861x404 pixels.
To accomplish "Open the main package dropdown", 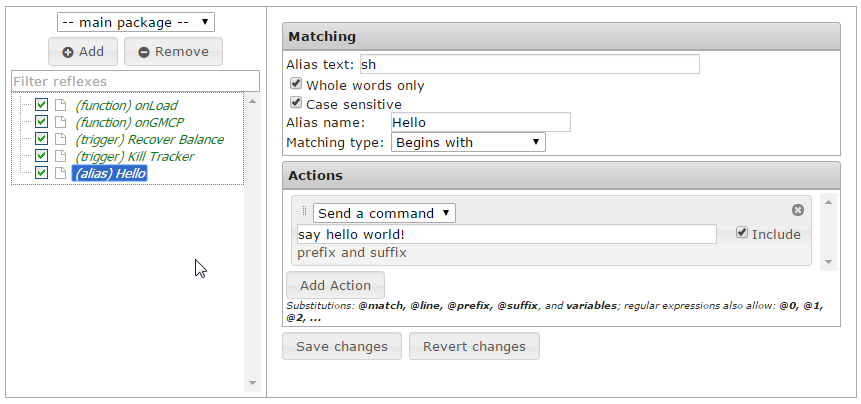I will [134, 21].
